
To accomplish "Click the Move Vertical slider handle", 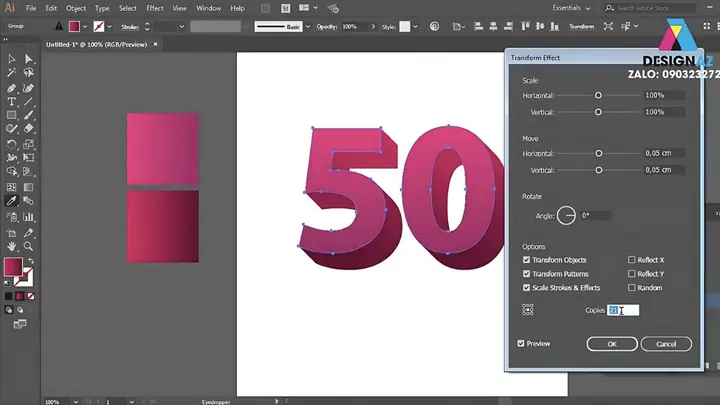I will coord(599,170).
